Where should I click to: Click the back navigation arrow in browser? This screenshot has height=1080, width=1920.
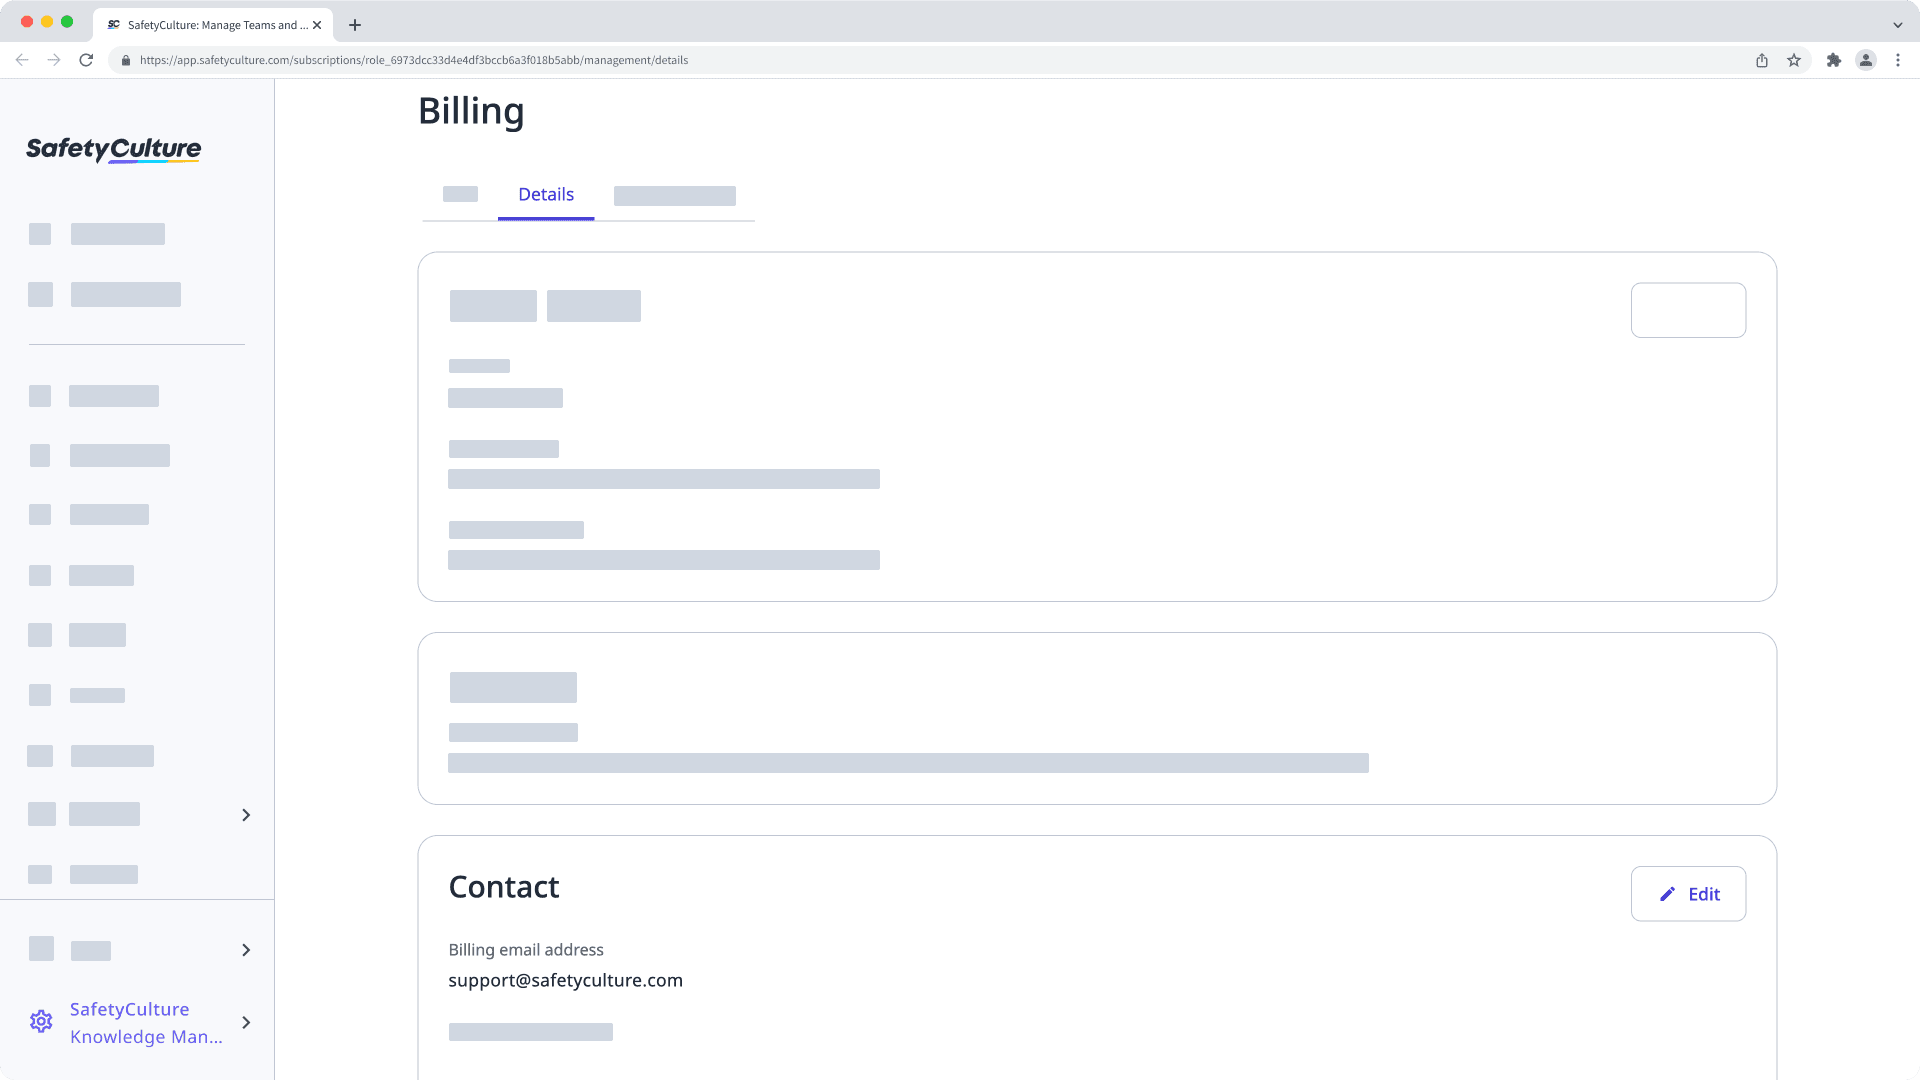click(22, 60)
